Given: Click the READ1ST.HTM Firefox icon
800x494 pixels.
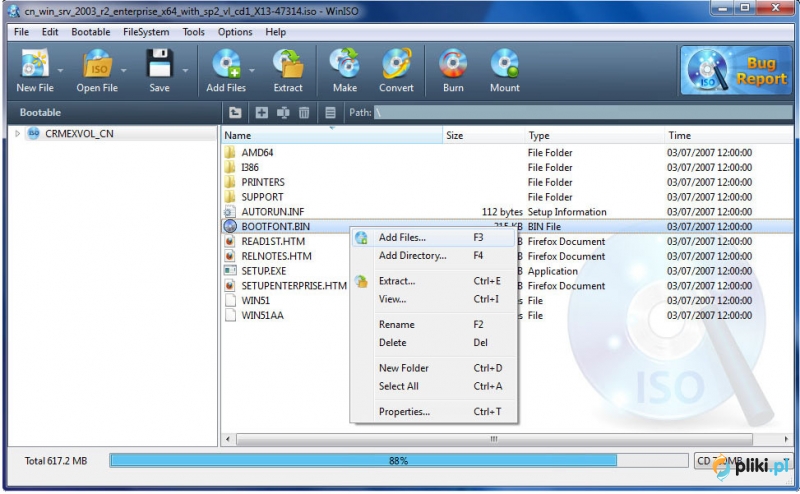Looking at the screenshot, I should [230, 241].
